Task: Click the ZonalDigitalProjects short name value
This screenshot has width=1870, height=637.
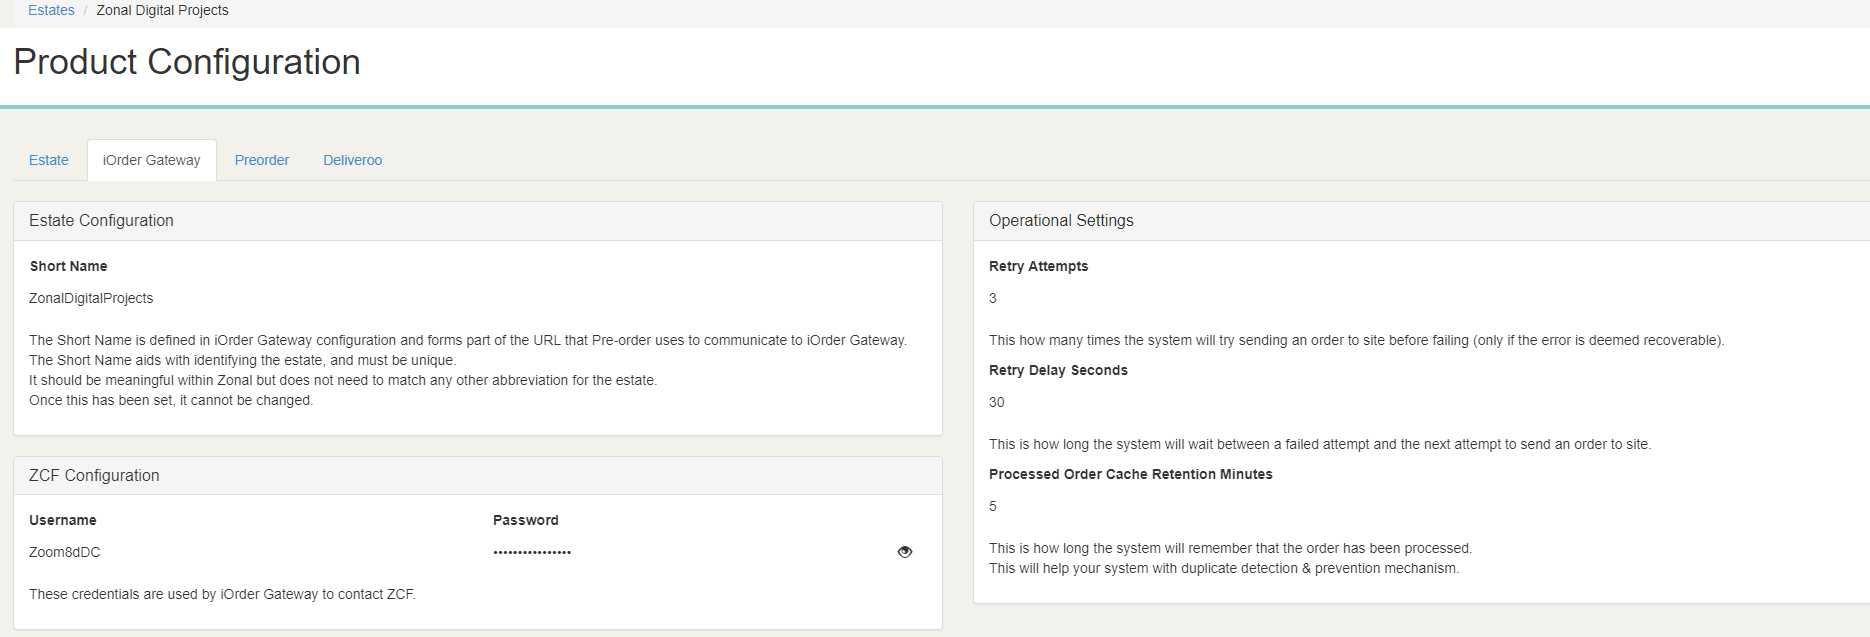Action: pyautogui.click(x=91, y=298)
